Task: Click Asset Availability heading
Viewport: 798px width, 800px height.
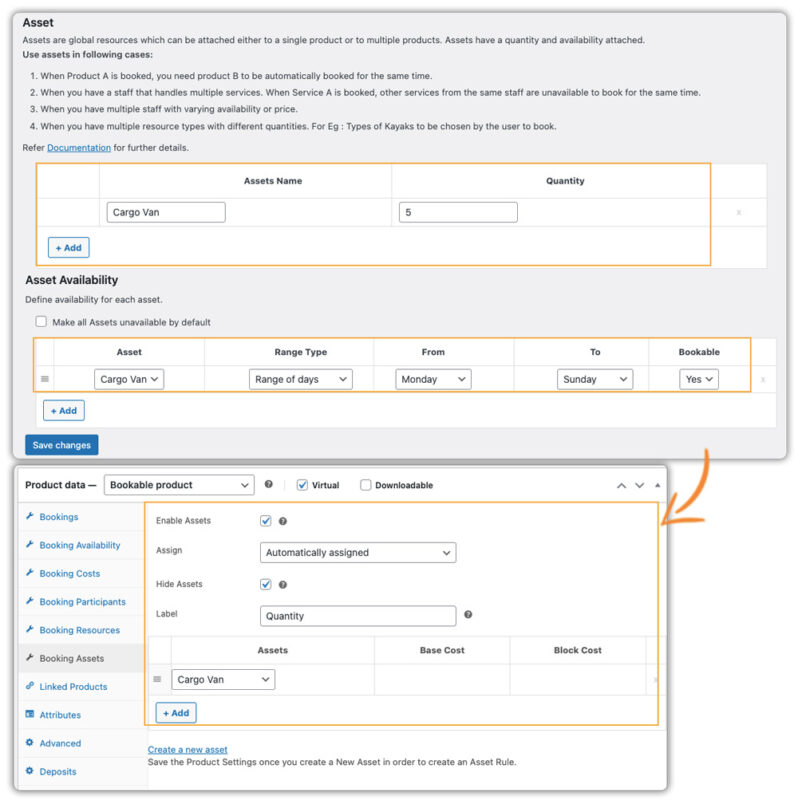Action: tap(71, 280)
